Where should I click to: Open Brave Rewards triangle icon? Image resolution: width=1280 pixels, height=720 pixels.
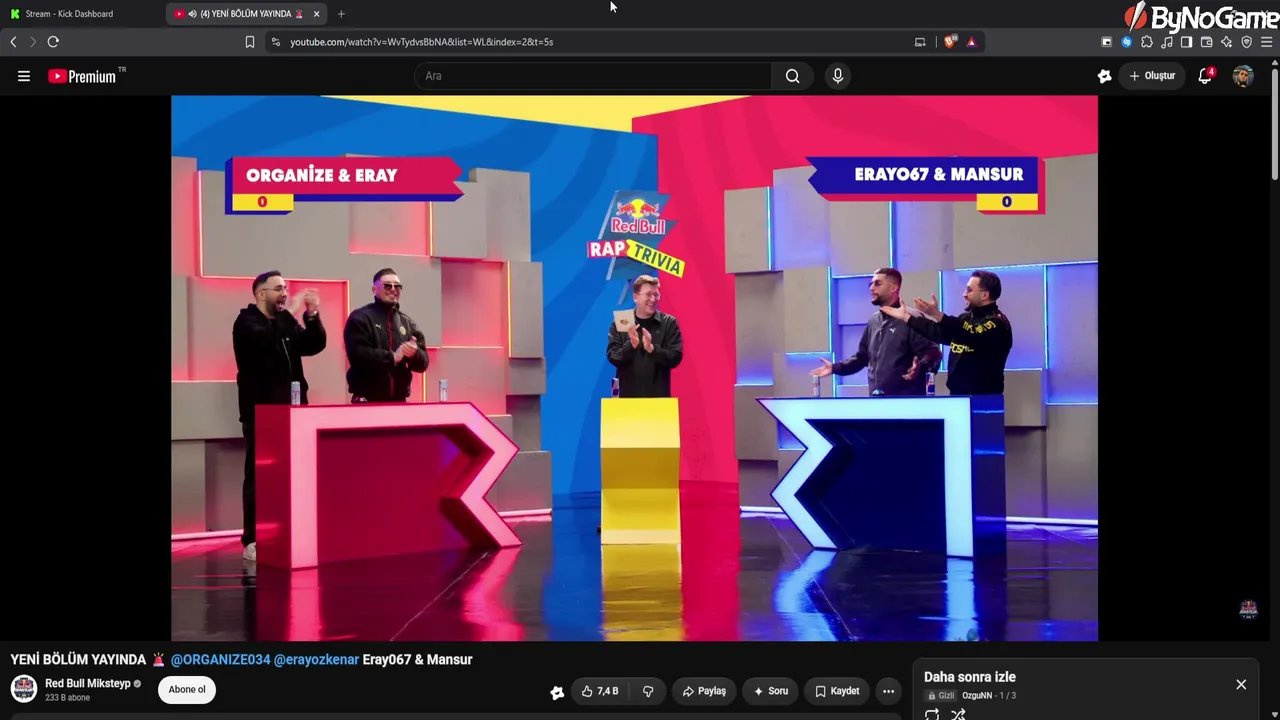coord(971,42)
